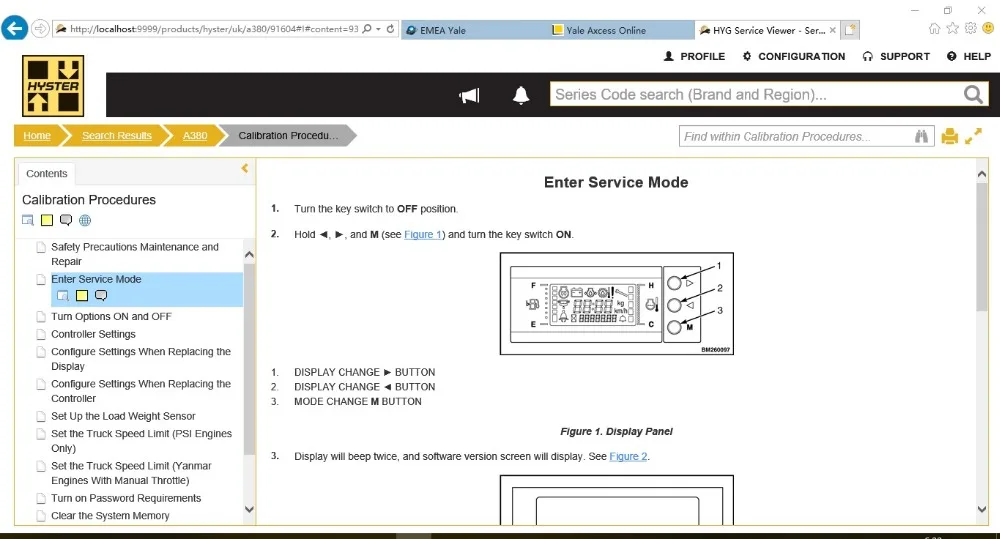1000x539 pixels.
Task: Open browser tools gear icon
Action: click(x=971, y=28)
